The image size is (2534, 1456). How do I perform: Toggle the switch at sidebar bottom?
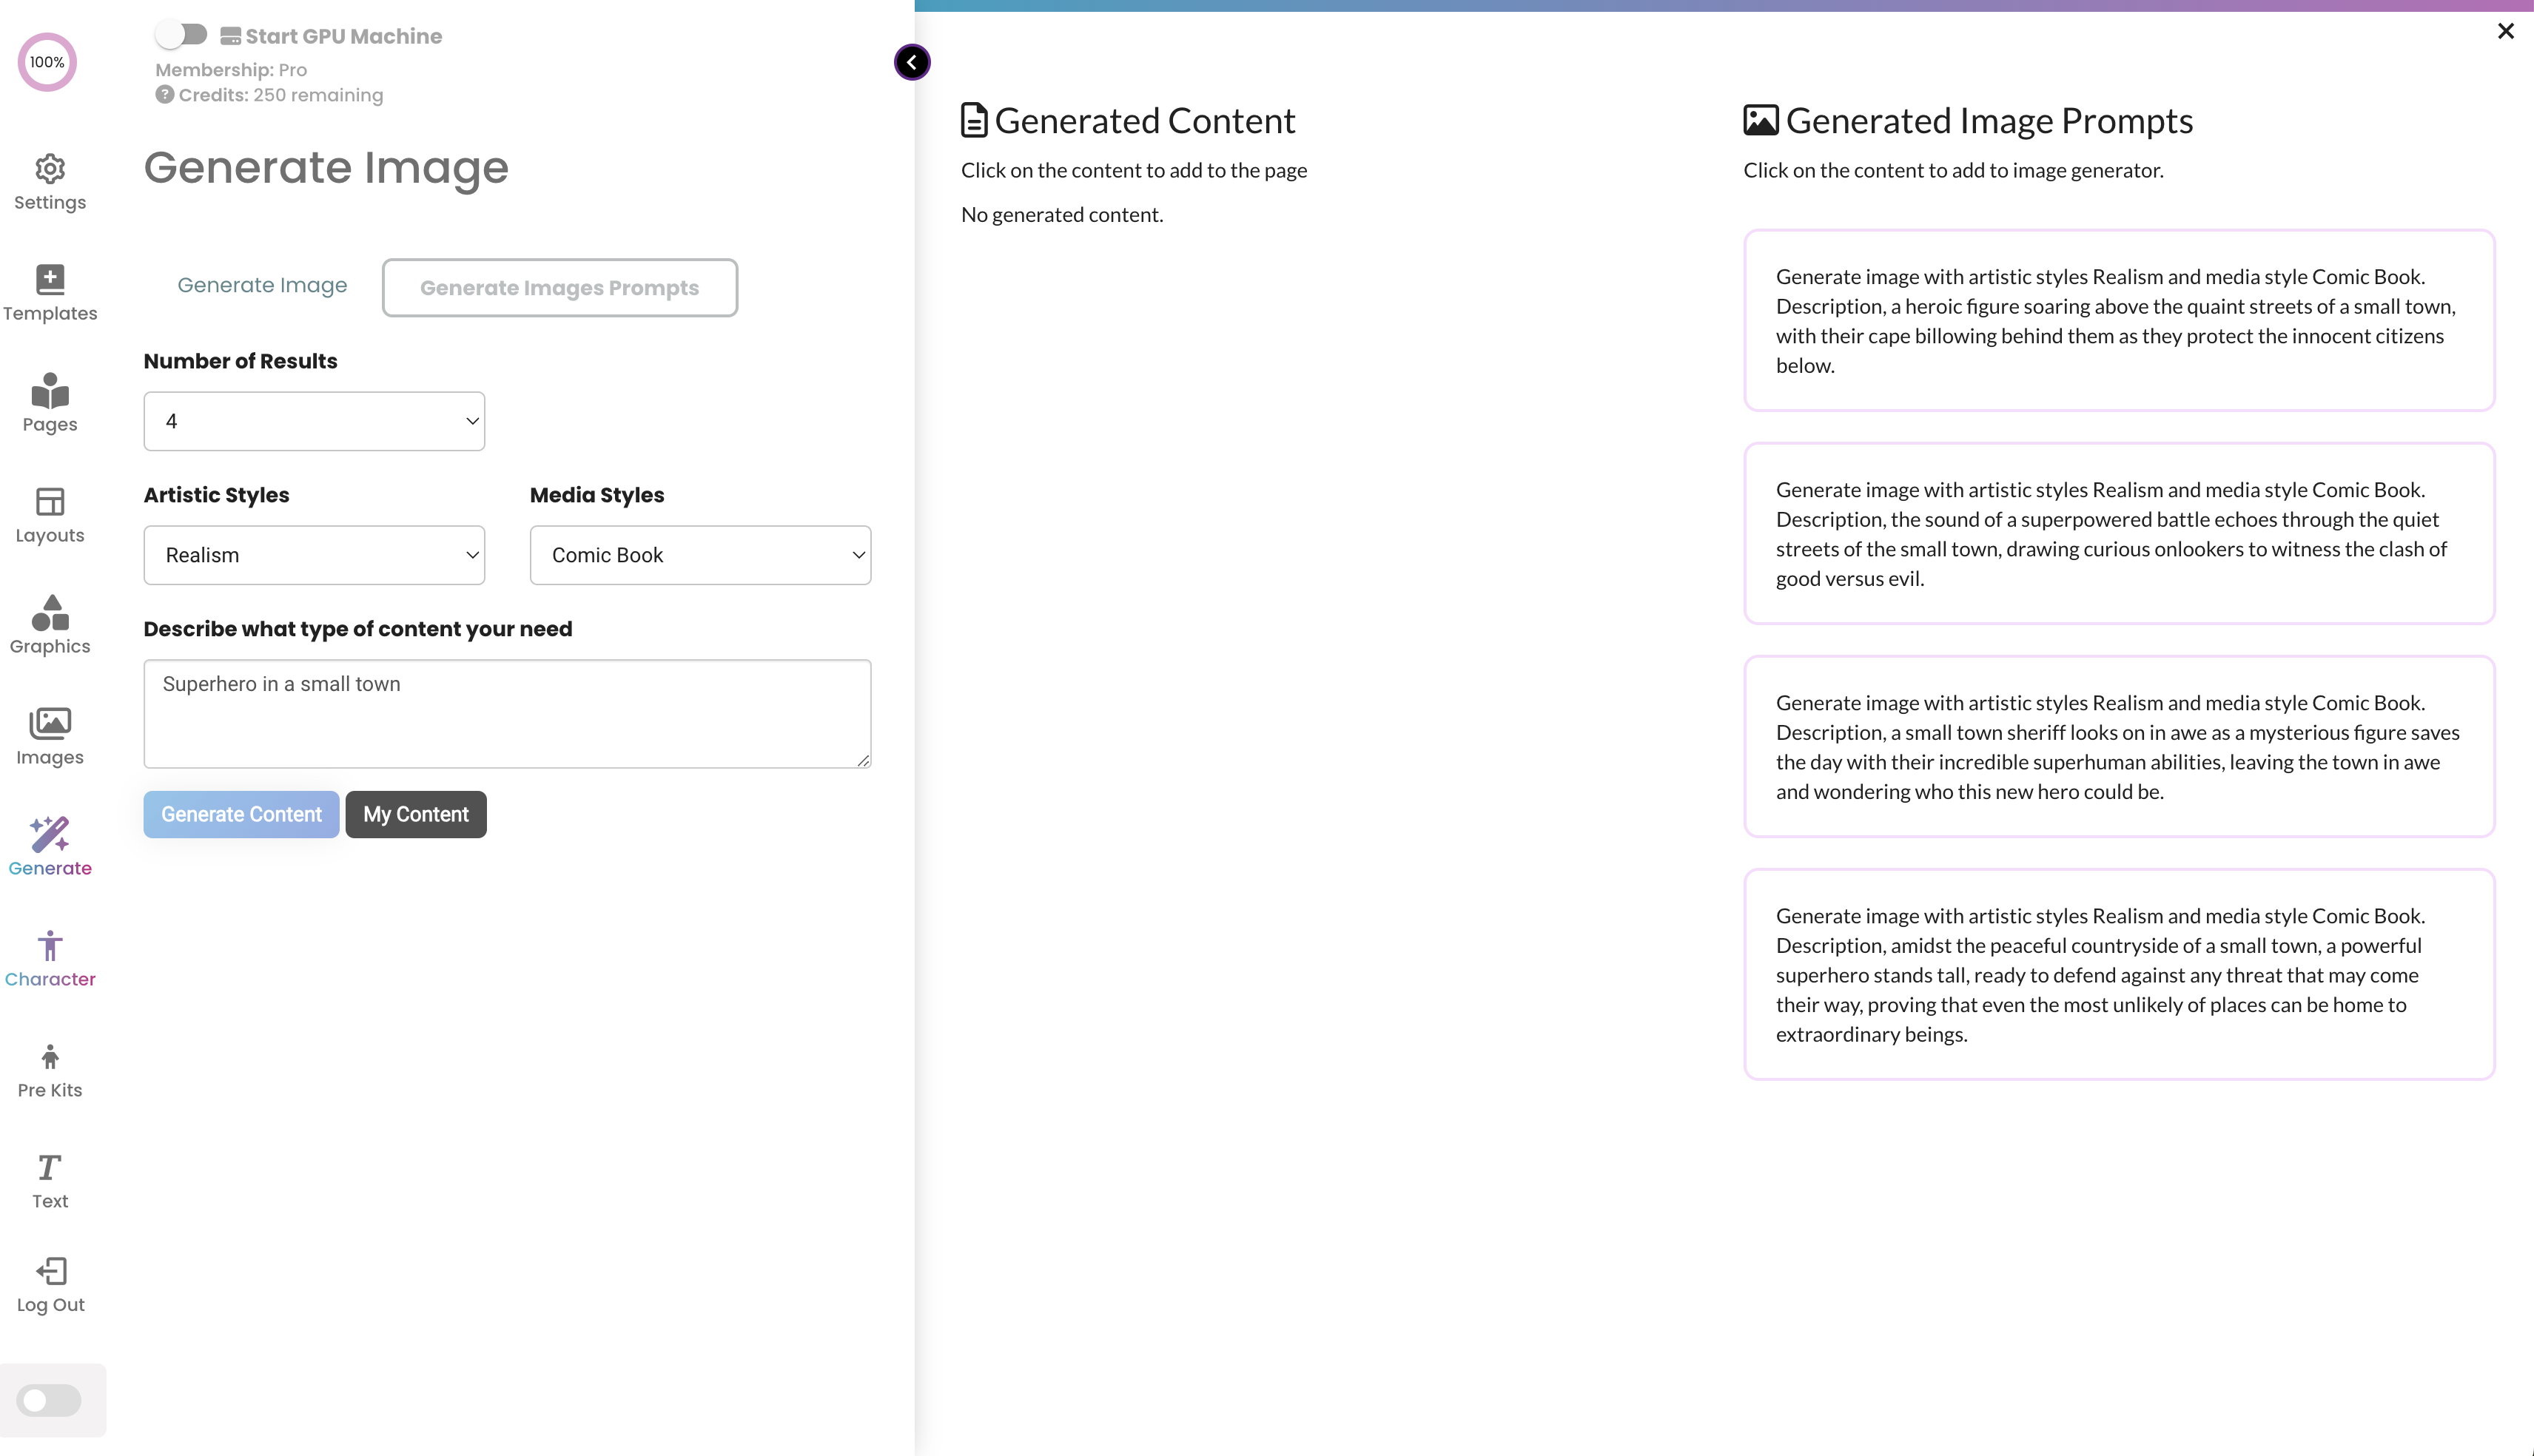(x=48, y=1400)
